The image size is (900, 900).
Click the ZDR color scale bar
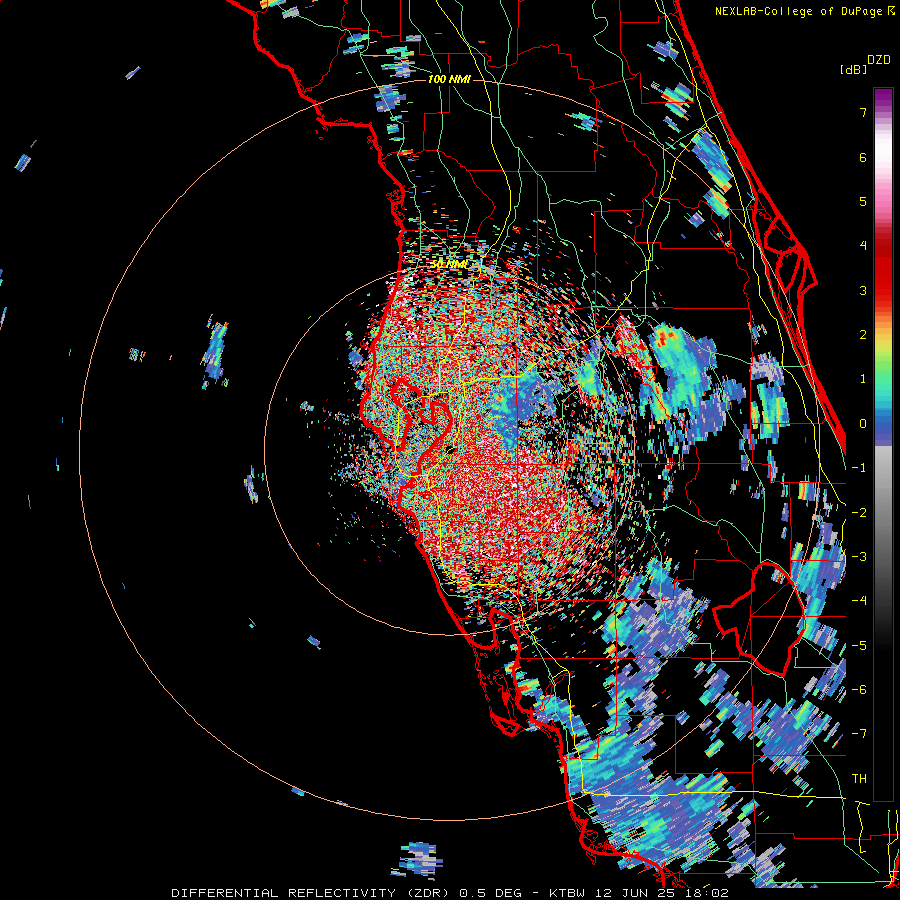tap(883, 444)
